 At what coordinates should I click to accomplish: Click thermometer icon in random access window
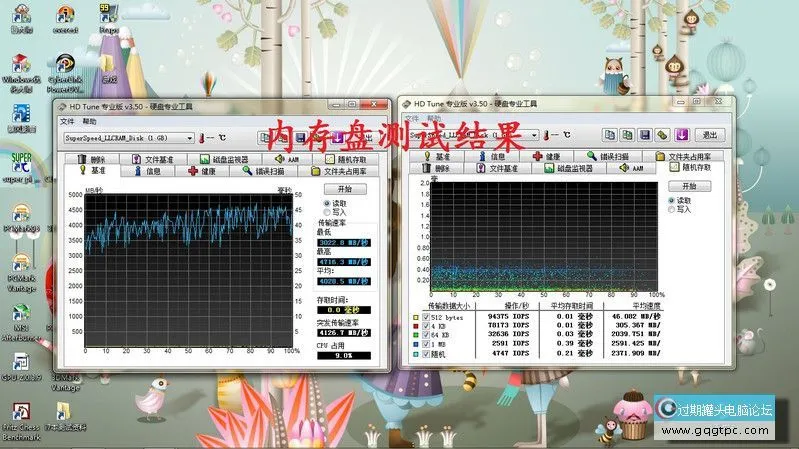point(546,135)
